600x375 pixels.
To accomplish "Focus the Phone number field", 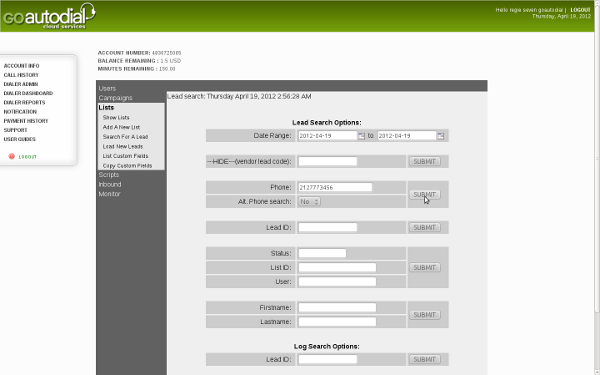I will point(335,187).
